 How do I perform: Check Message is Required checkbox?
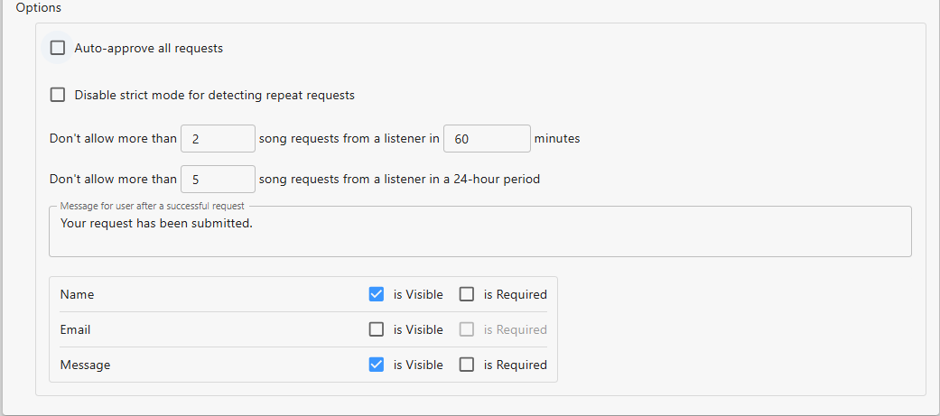pyautogui.click(x=467, y=364)
